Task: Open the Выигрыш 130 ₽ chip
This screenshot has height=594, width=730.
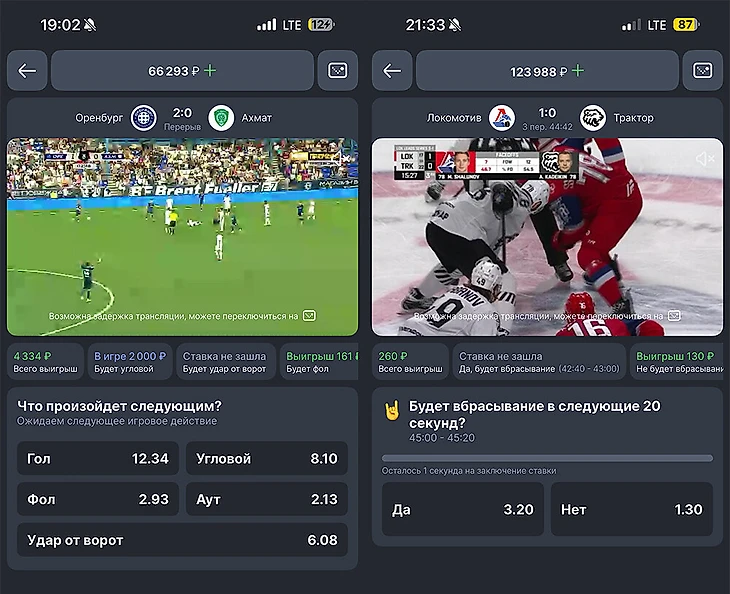Action: pyautogui.click(x=677, y=362)
